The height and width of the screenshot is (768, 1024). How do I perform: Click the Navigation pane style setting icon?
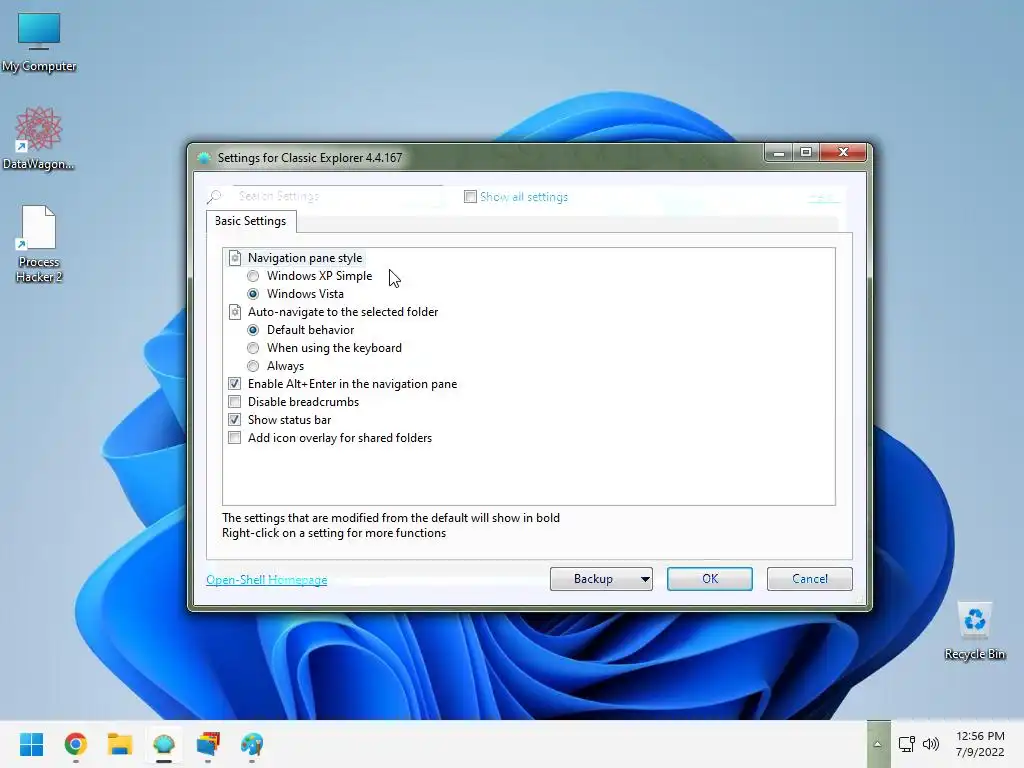235,258
